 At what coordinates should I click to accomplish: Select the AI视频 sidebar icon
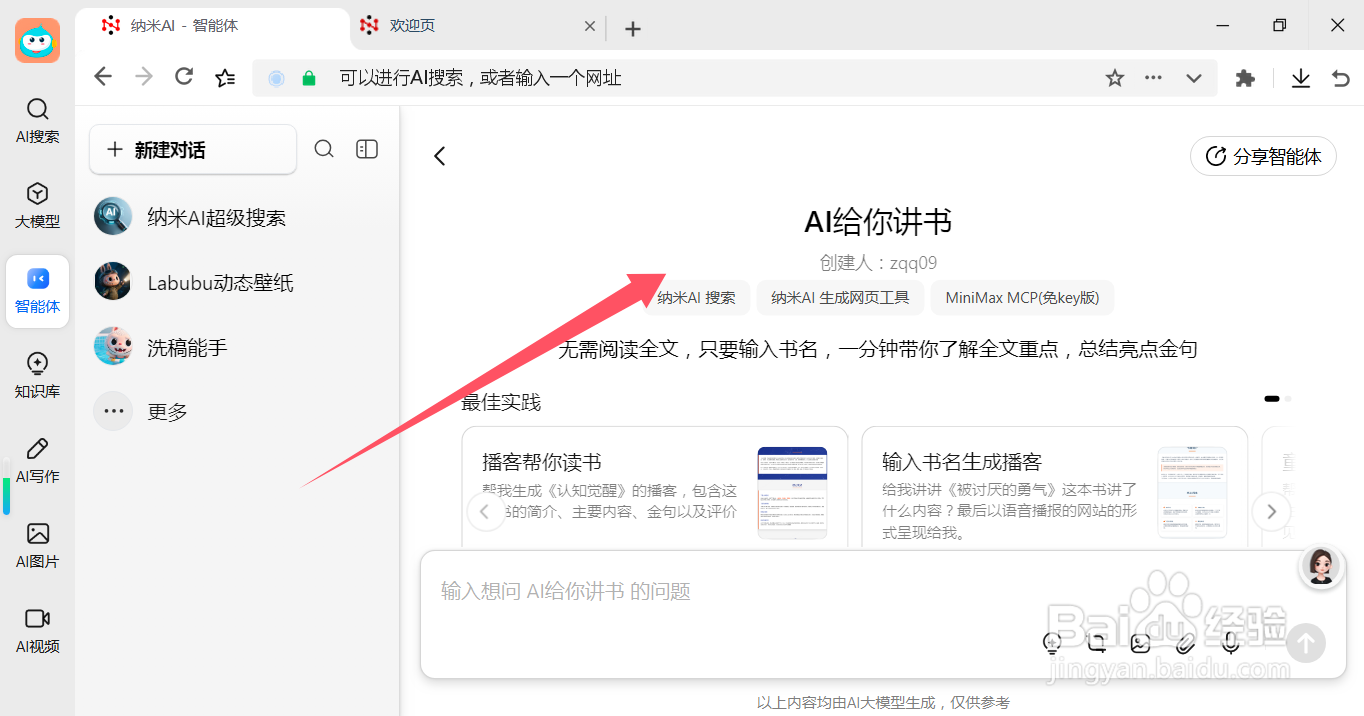click(37, 630)
